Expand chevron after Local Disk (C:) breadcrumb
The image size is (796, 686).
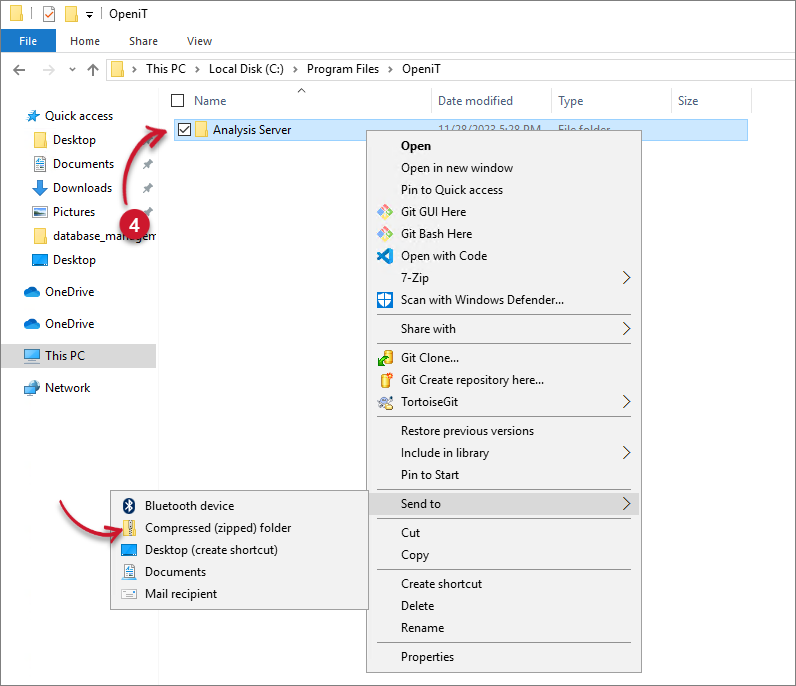pos(295,70)
